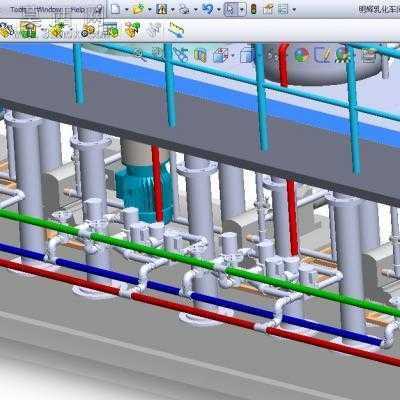
Task: Expand the Mate icon dropdown arrow
Action: click(71, 30)
